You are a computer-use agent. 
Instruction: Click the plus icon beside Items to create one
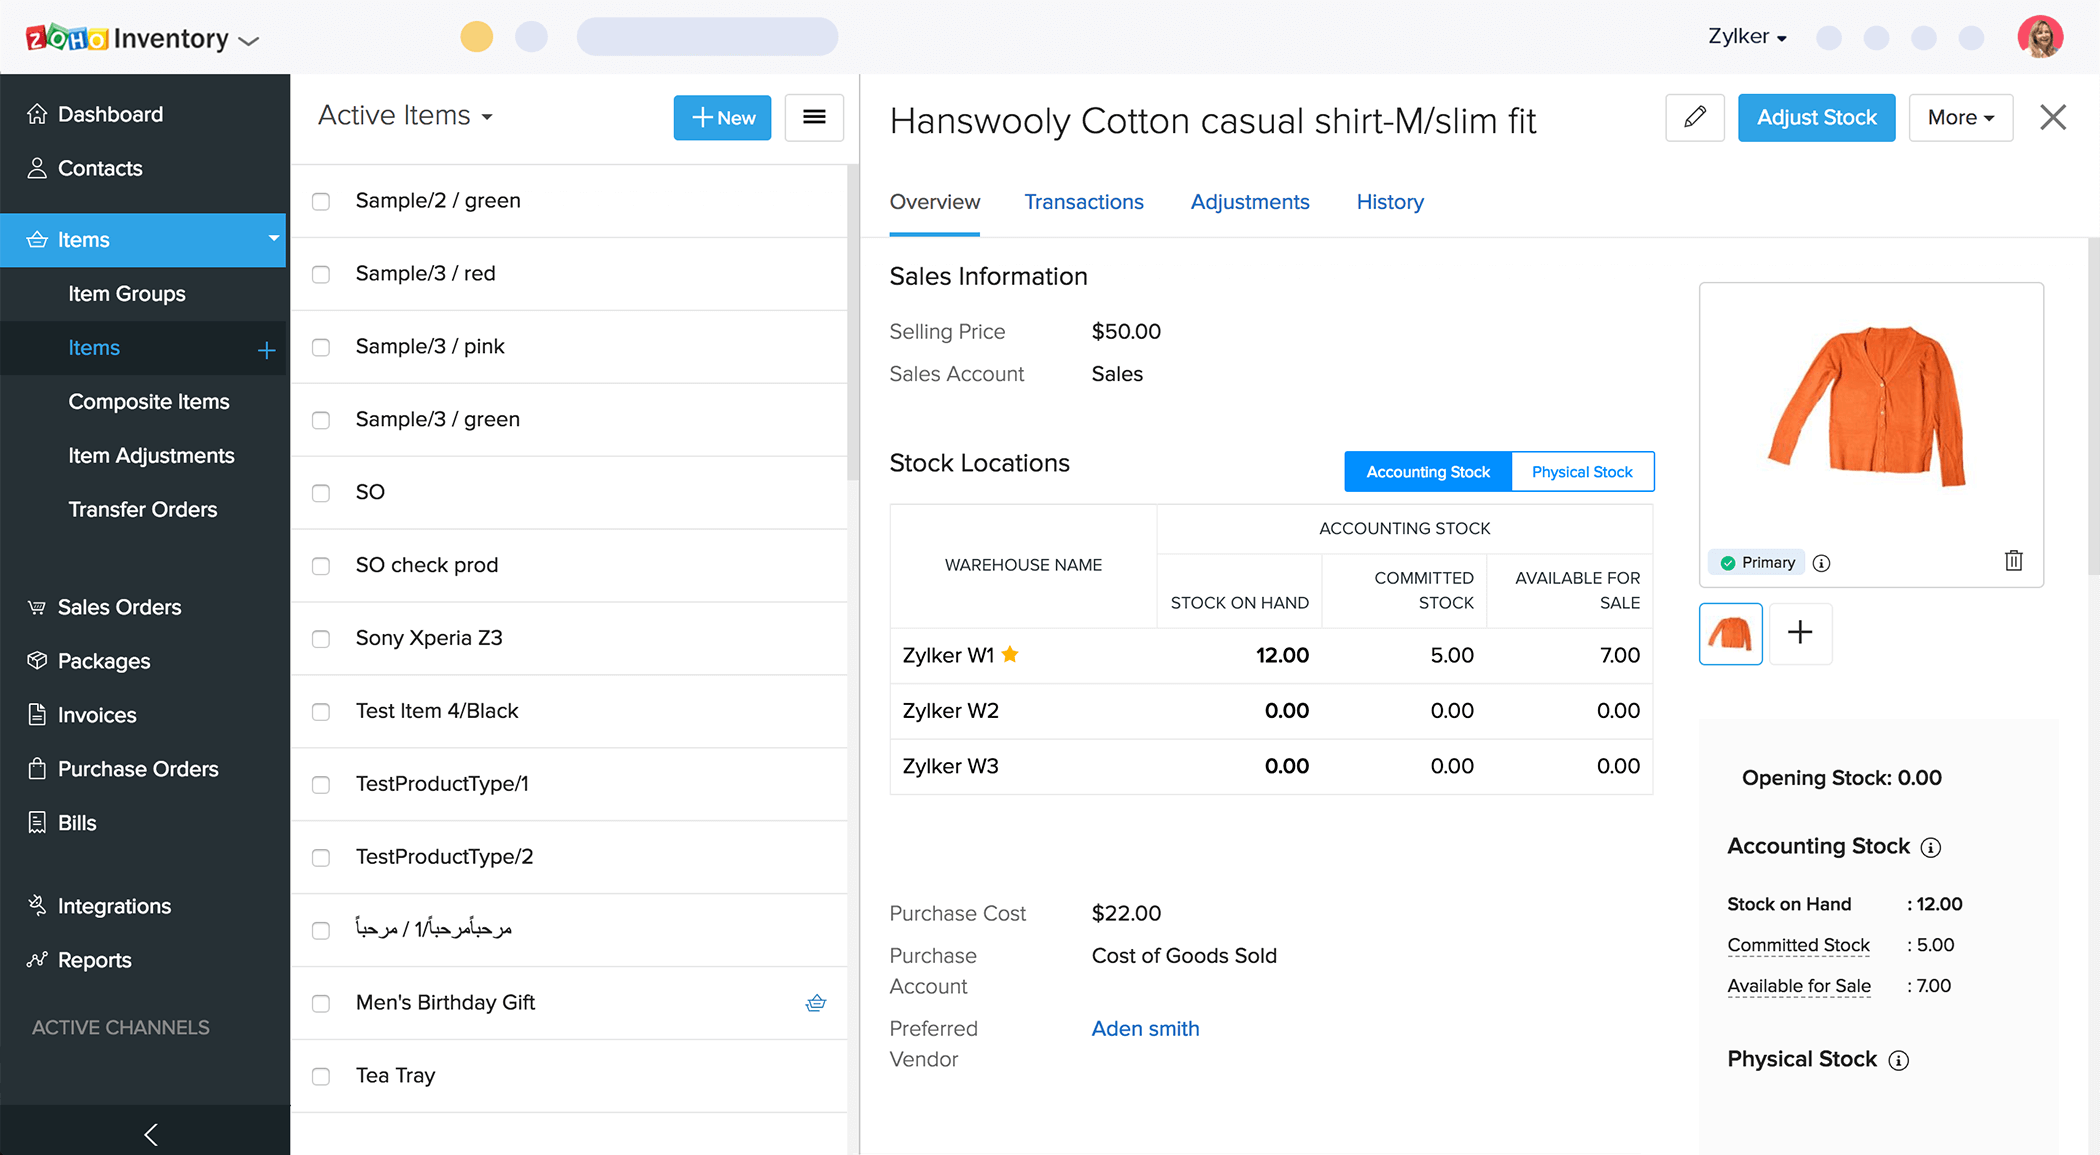coord(266,349)
